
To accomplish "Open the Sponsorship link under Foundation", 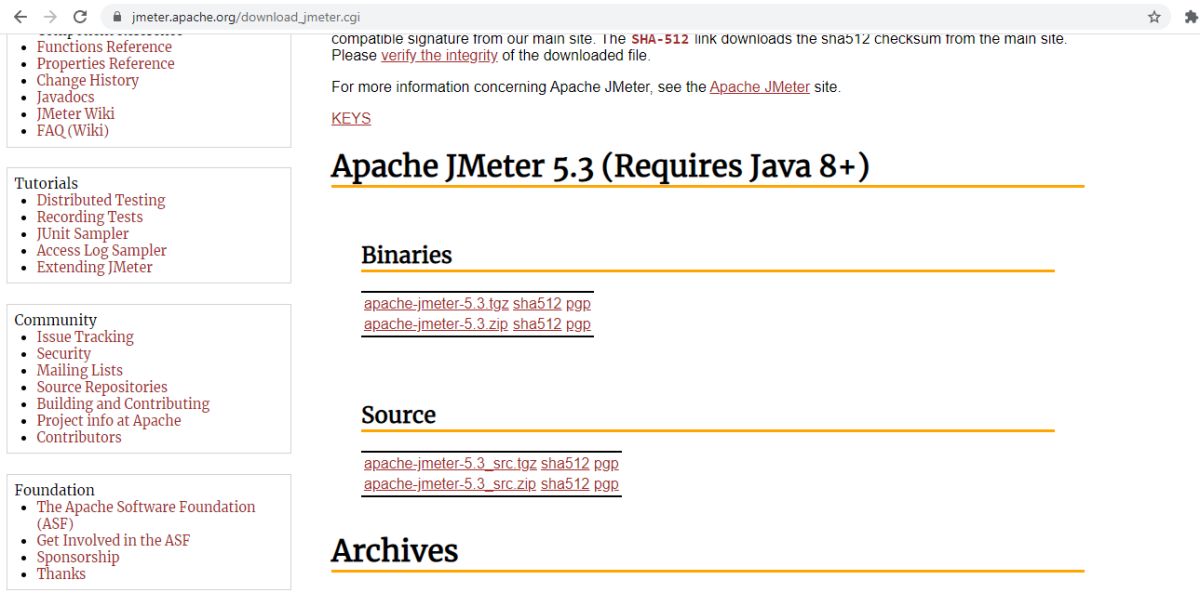I will pos(78,557).
